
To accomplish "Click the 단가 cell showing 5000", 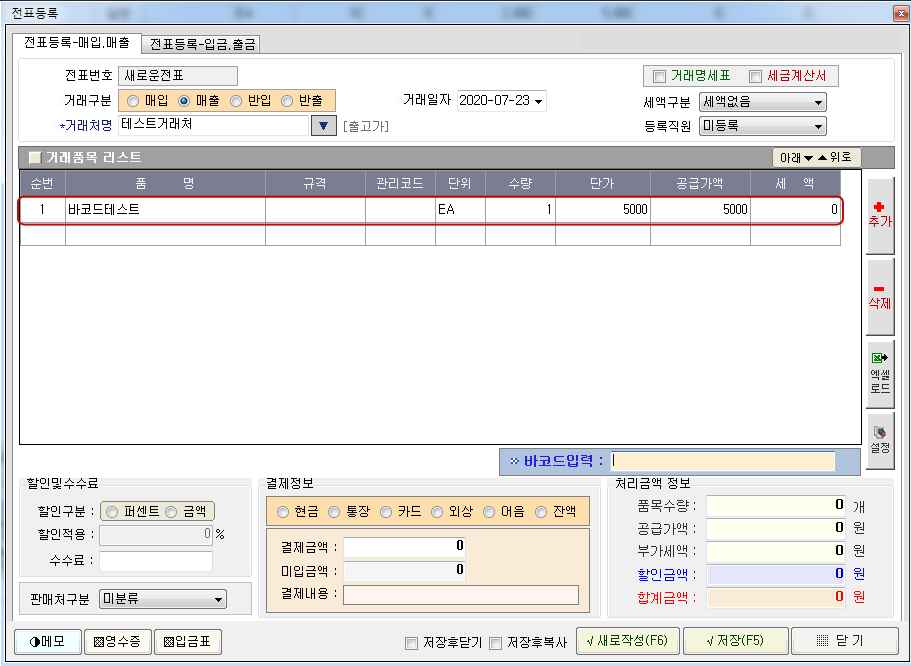I will 602,210.
